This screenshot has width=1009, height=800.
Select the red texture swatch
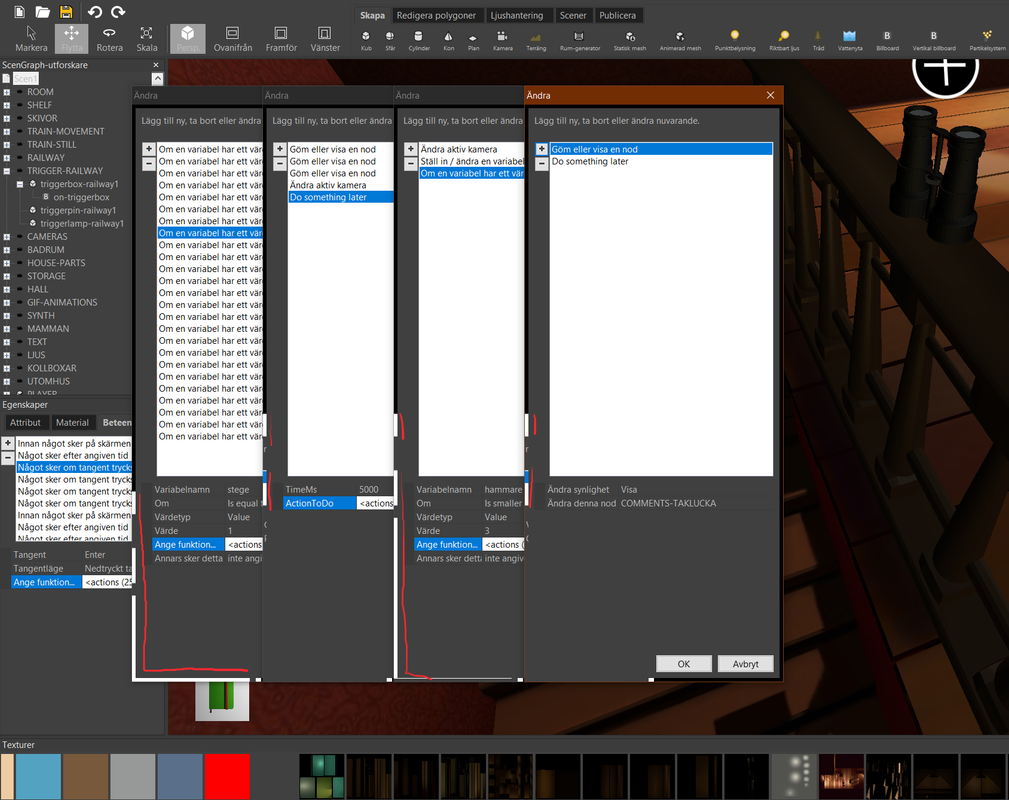(227, 777)
